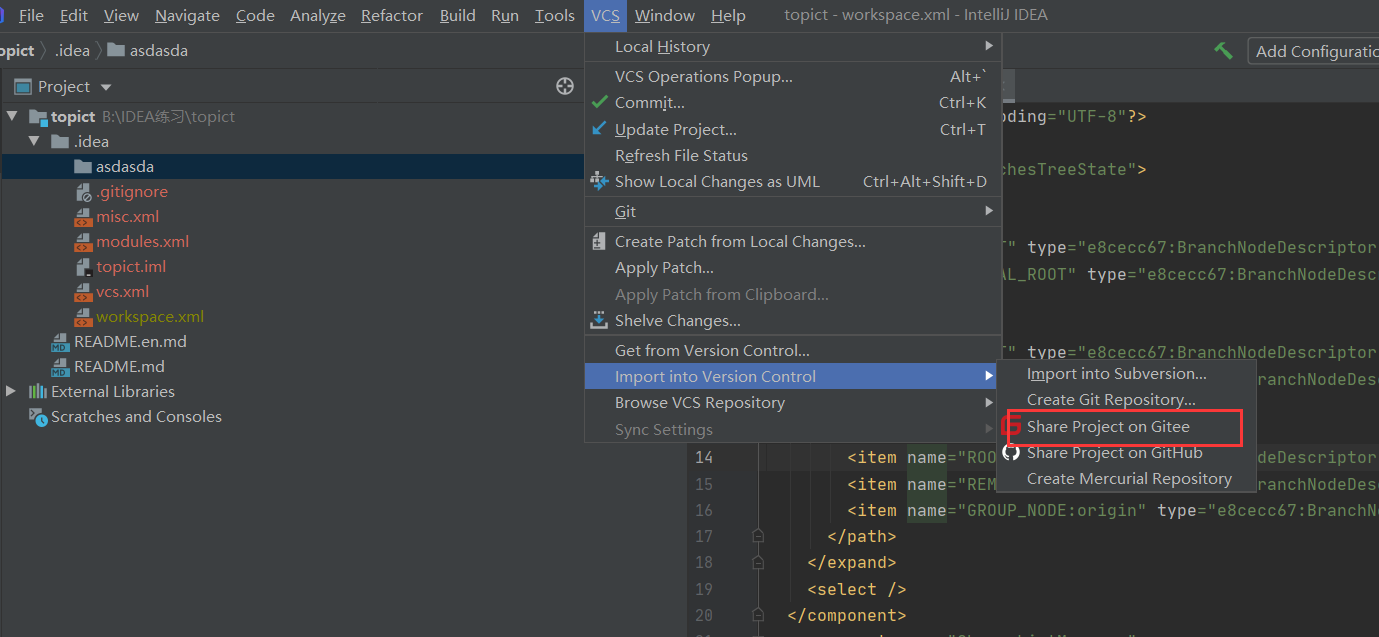Click the green Commit checkmark icon
The height and width of the screenshot is (637, 1379).
tap(599, 103)
